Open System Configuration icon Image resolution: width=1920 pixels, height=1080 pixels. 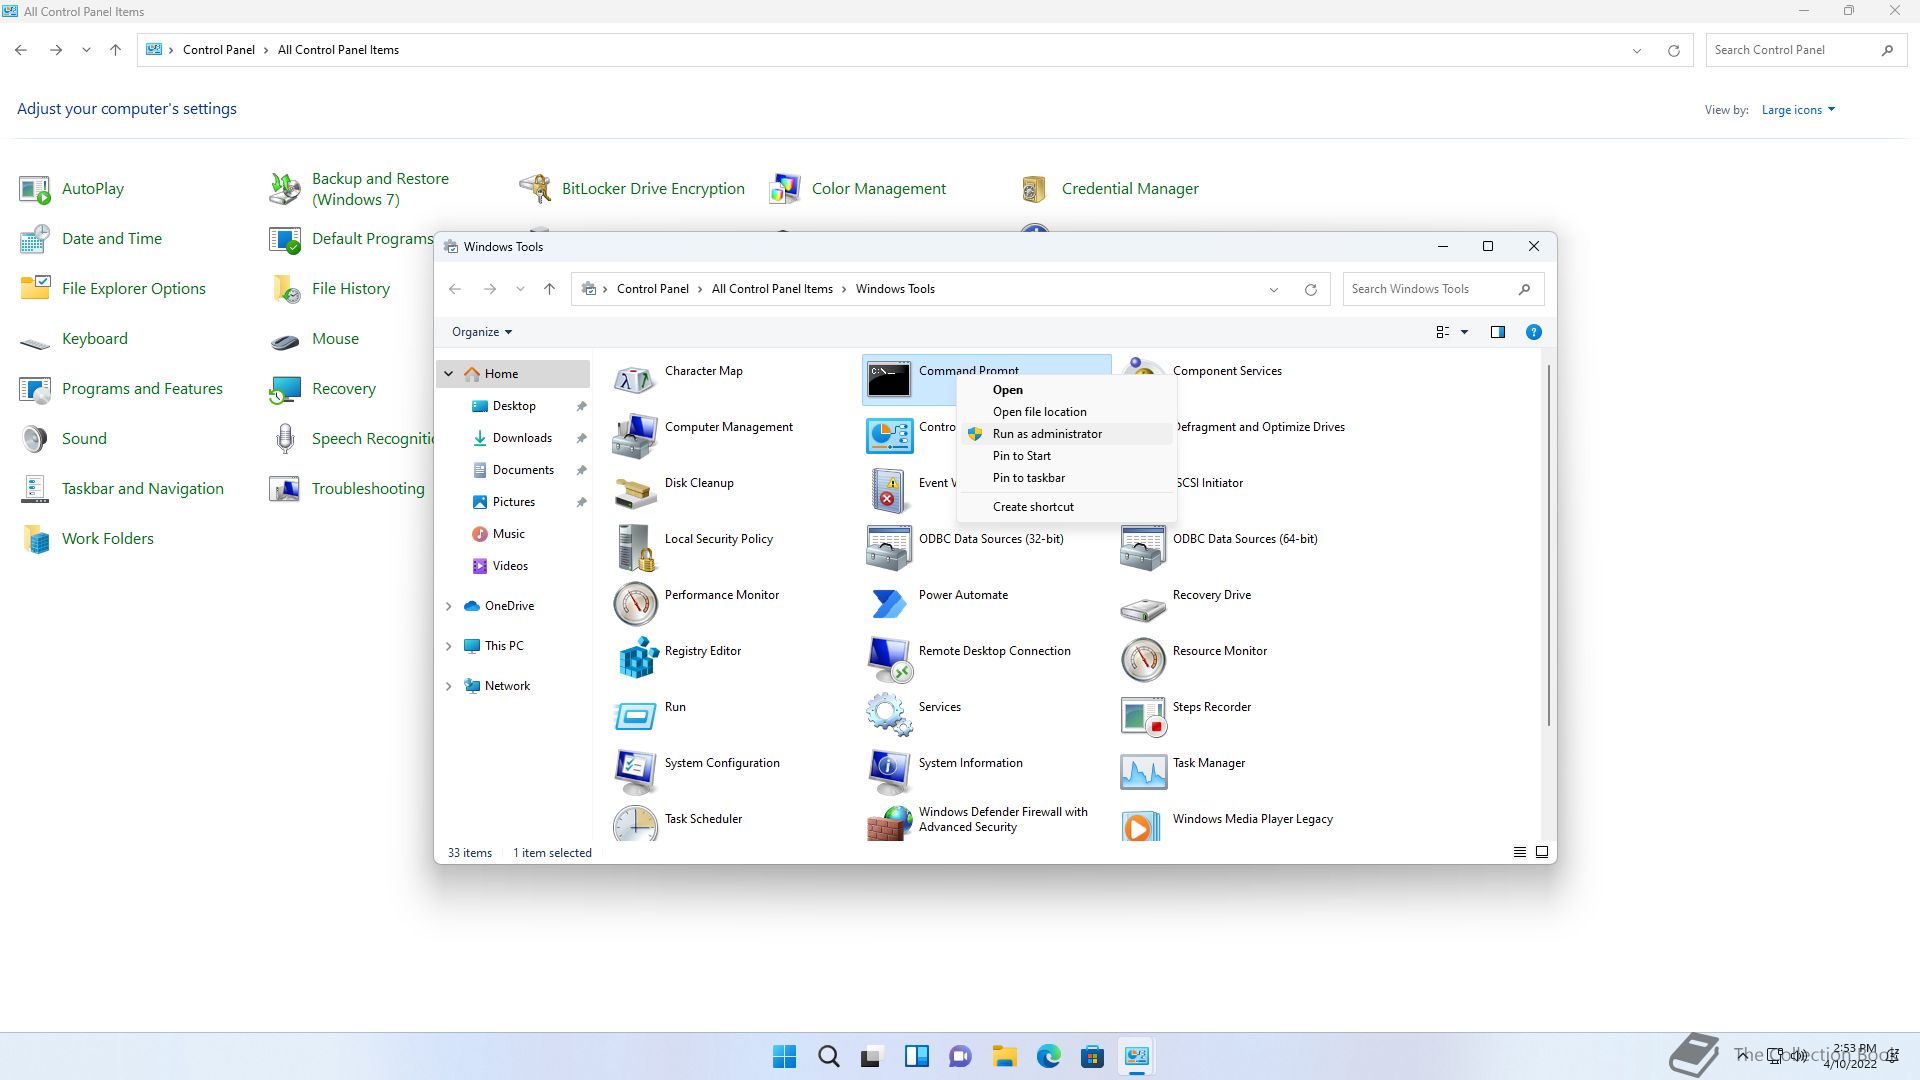coord(635,771)
